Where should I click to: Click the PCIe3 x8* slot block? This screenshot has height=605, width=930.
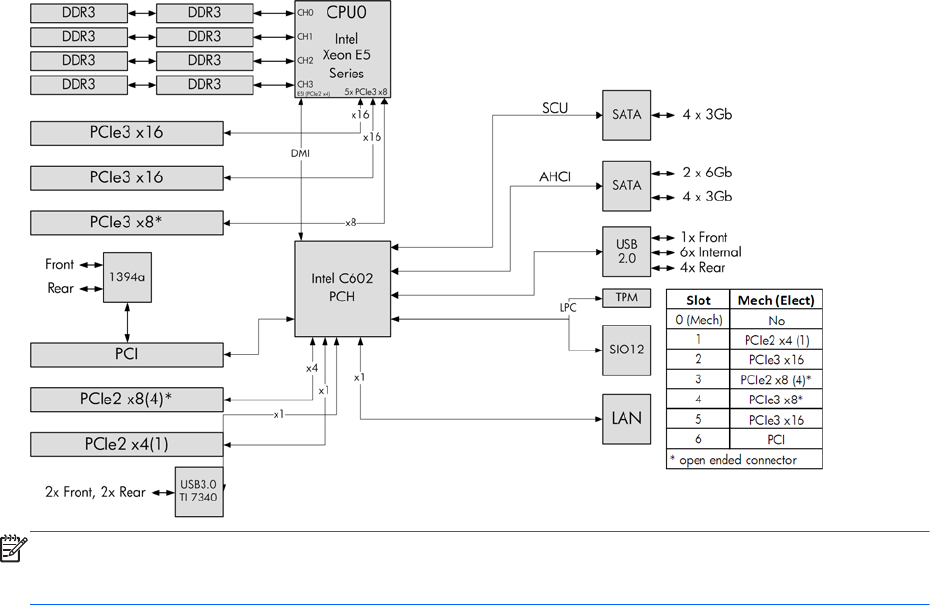[x=127, y=223]
